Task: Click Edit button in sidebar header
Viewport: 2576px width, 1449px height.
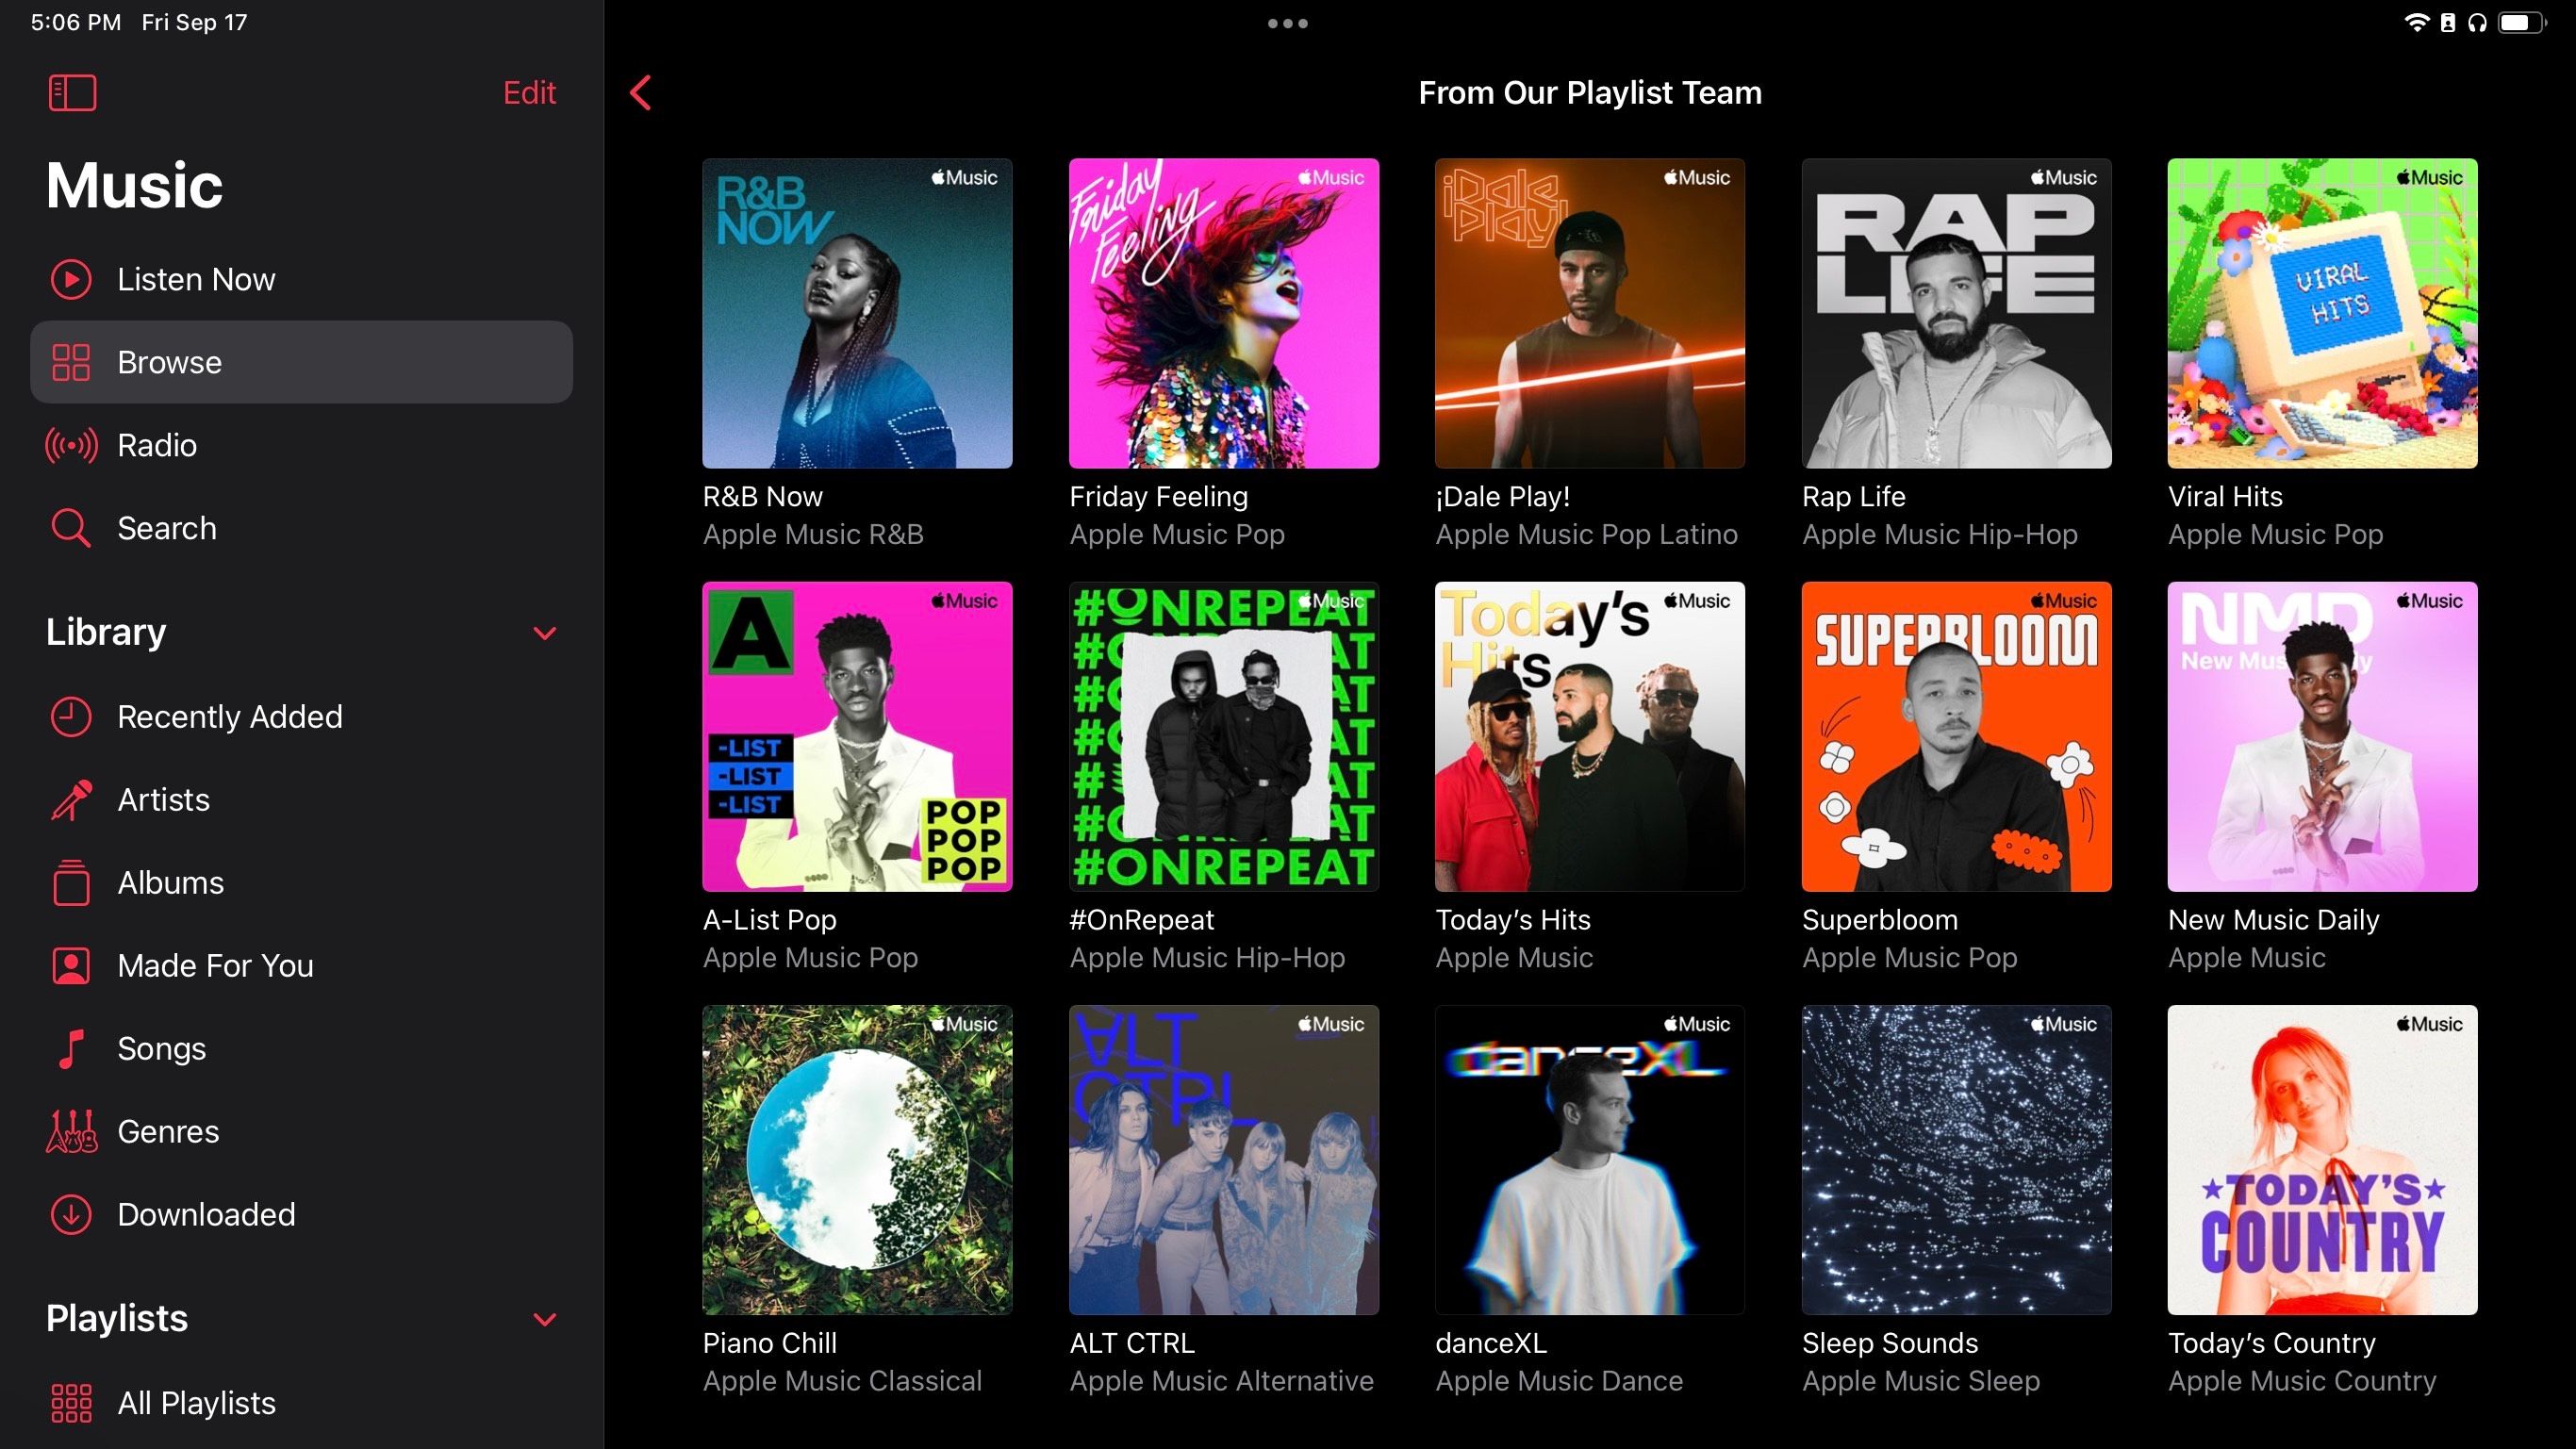Action: pos(531,91)
